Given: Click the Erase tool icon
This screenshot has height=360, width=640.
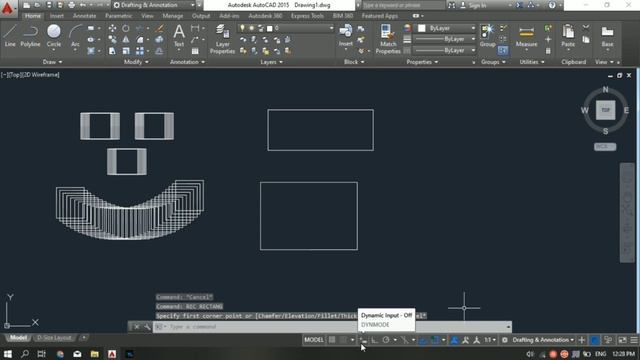Looking at the screenshot, I should point(160,29).
